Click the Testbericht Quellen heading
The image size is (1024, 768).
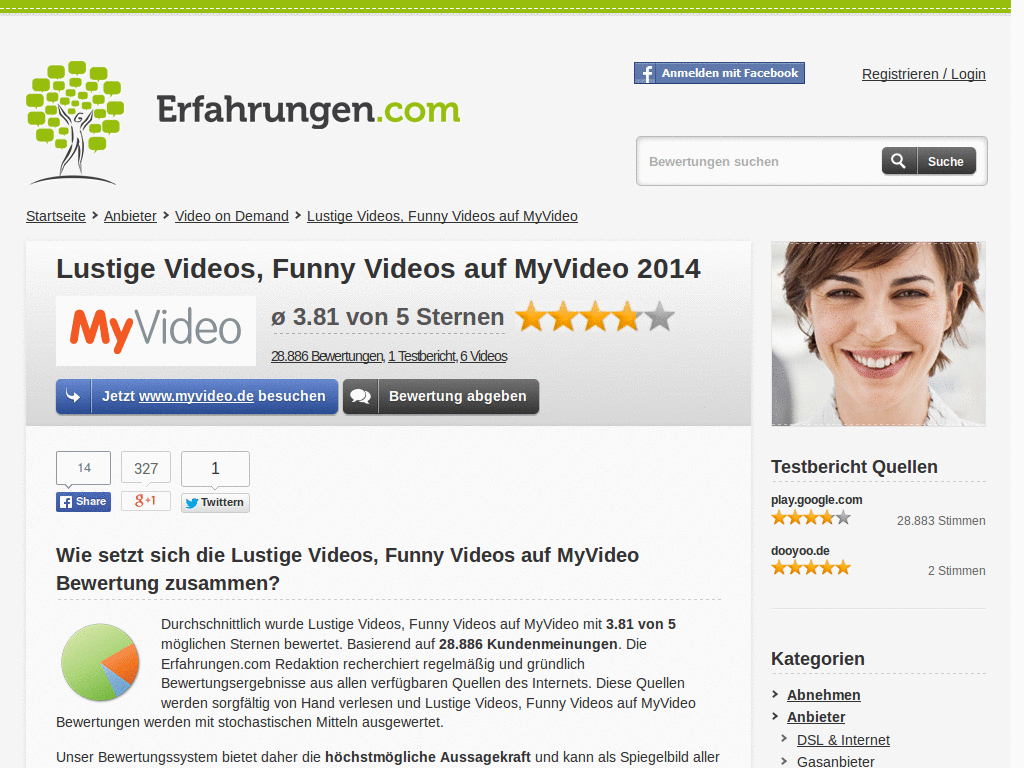(x=854, y=467)
